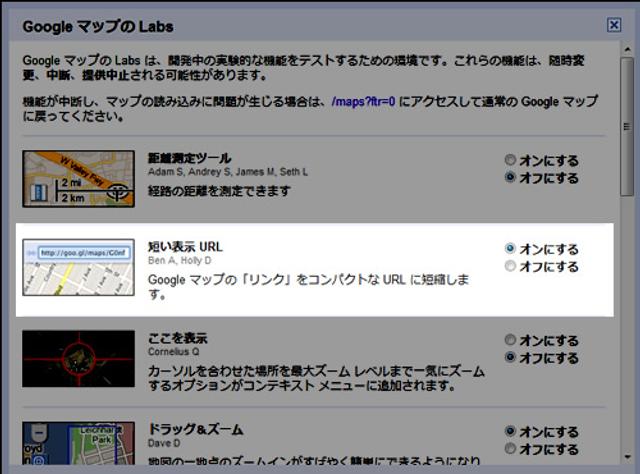Open the /maps?ftr=0 link
Image resolution: width=640 pixels, height=474 pixels.
coord(363,101)
